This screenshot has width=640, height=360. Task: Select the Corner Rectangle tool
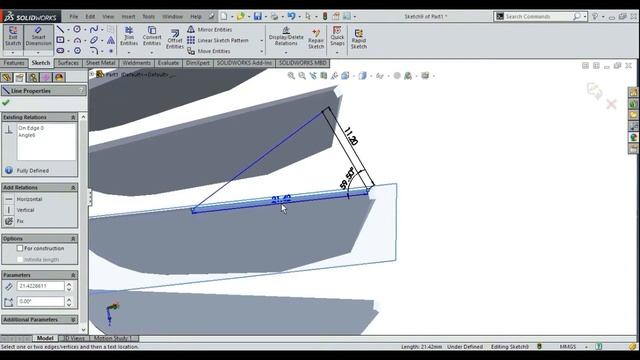click(60, 40)
